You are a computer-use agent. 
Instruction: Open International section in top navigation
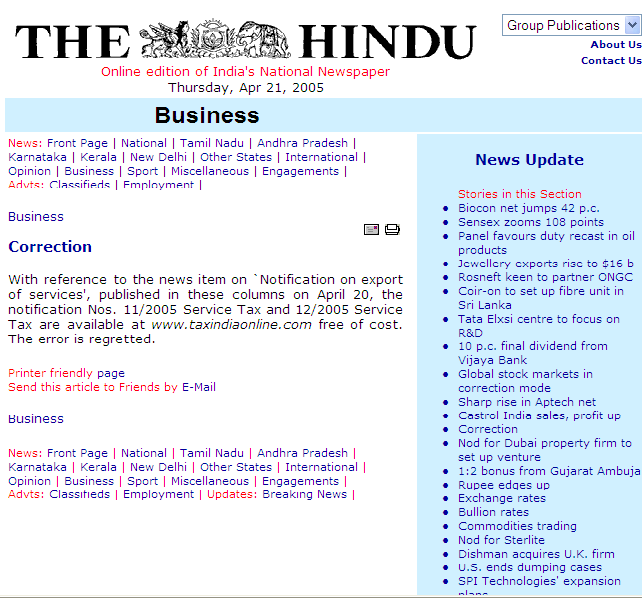321,157
